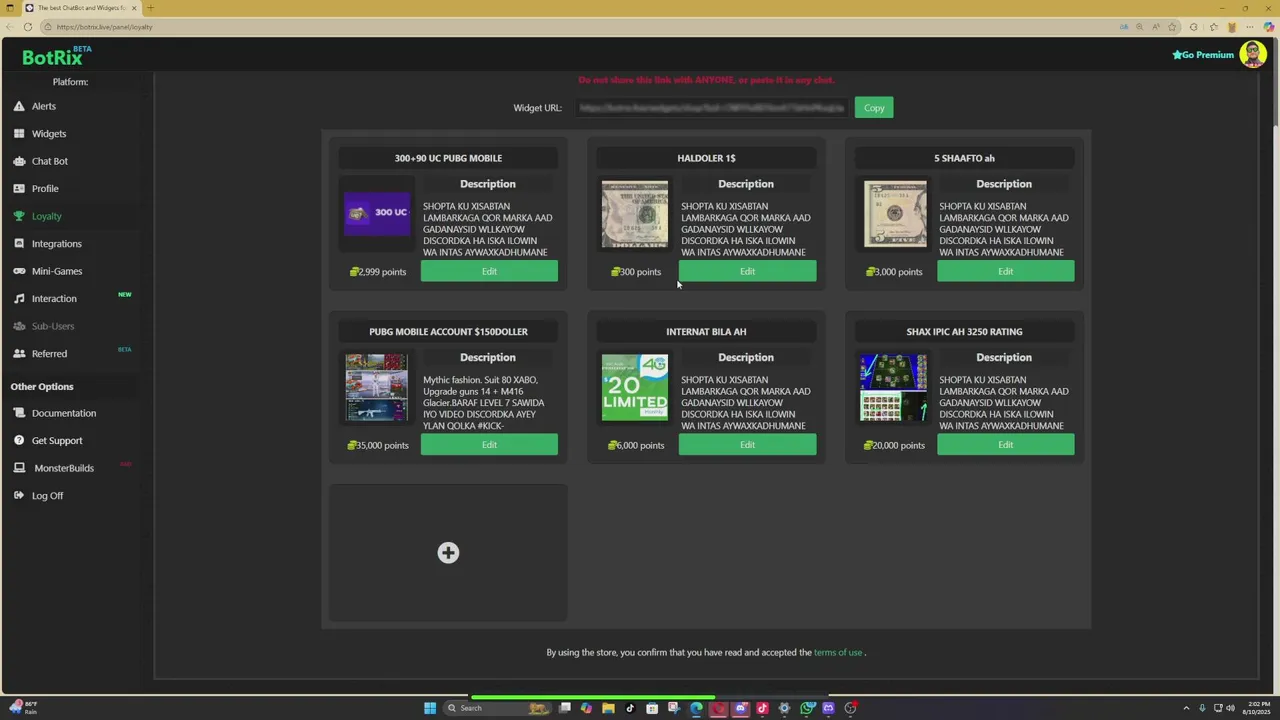Open browser settings and more menu
Screen dimensions: 1280x720
point(1250,27)
